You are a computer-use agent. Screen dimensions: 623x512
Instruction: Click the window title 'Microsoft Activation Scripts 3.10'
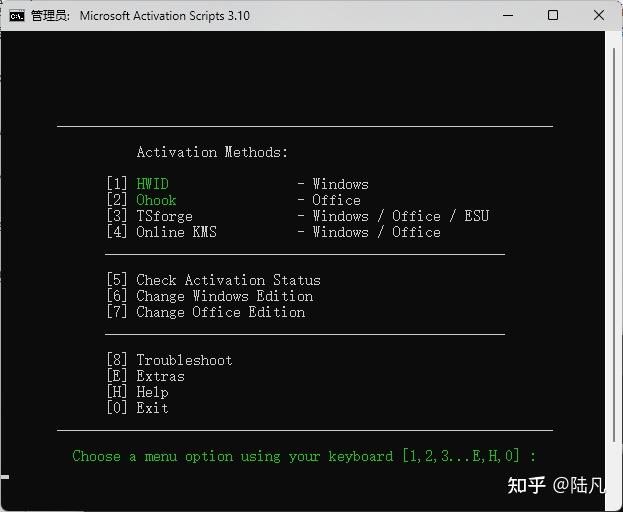tap(164, 16)
